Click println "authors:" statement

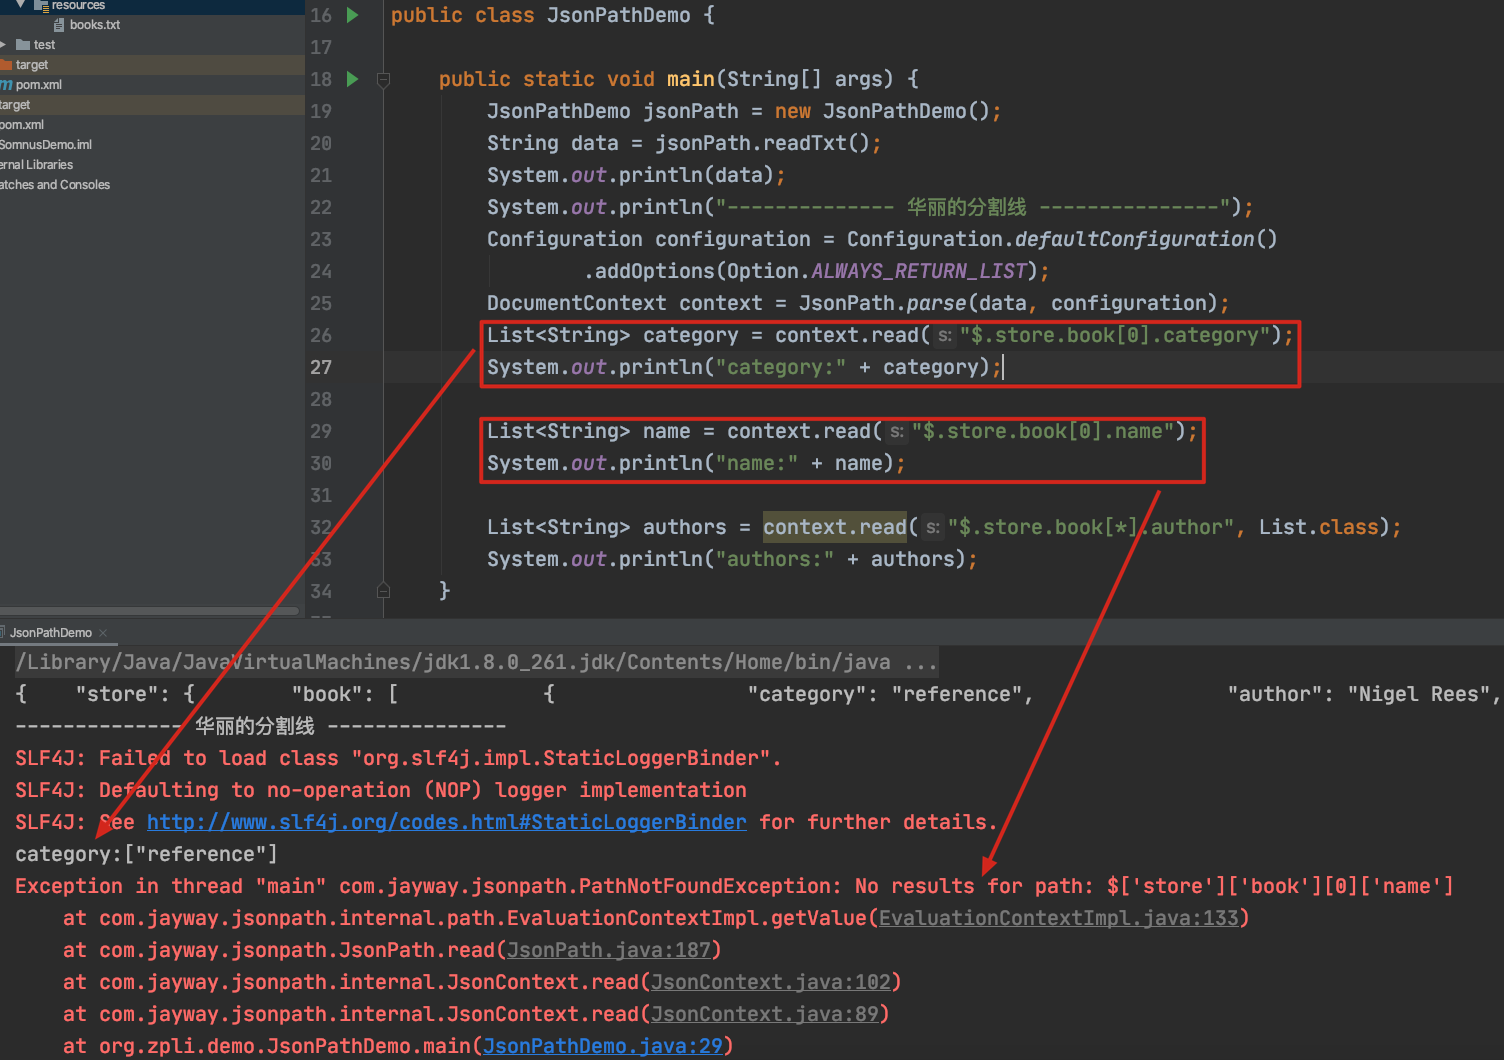[x=732, y=559]
